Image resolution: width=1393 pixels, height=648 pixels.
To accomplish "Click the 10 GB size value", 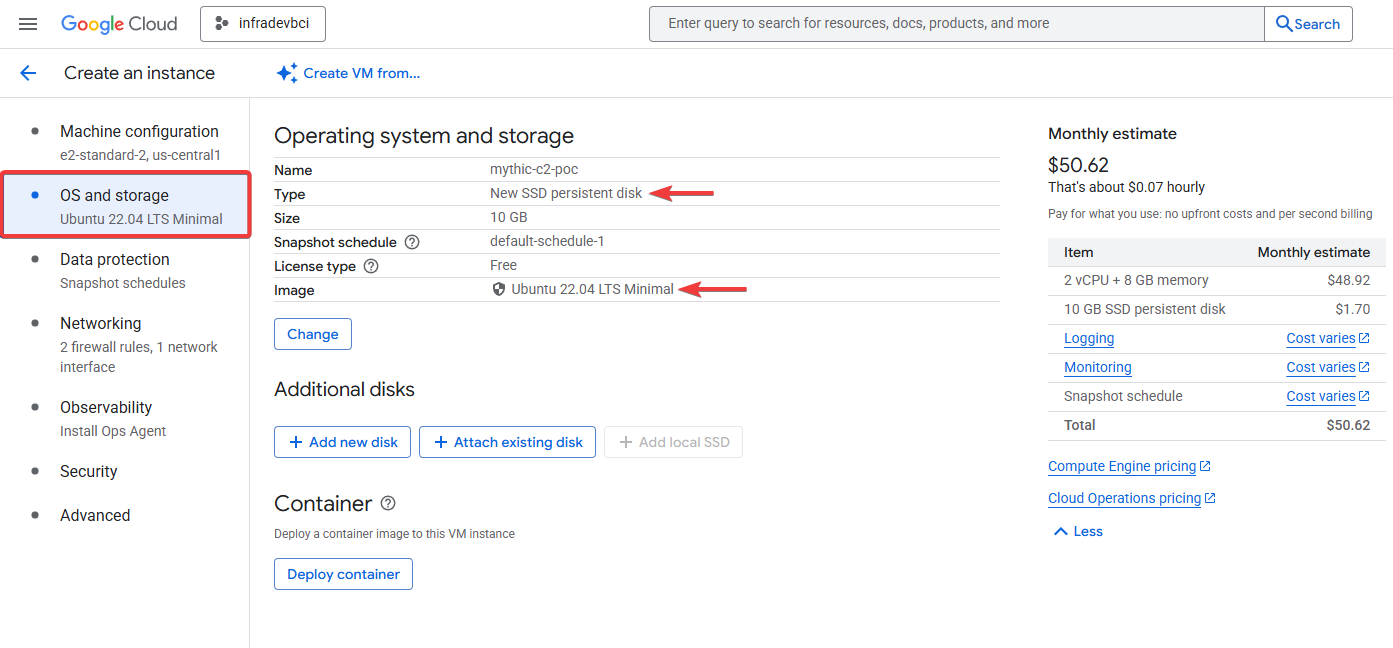I will [508, 217].
